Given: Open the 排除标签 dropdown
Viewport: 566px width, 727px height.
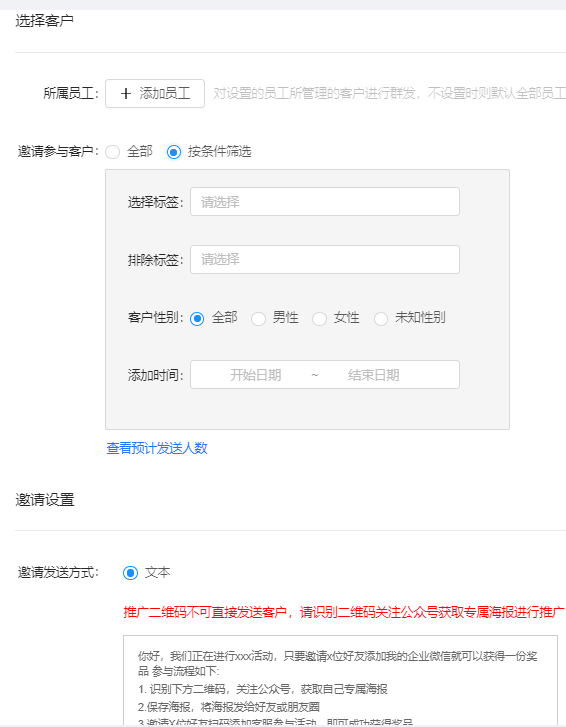Looking at the screenshot, I should point(325,260).
